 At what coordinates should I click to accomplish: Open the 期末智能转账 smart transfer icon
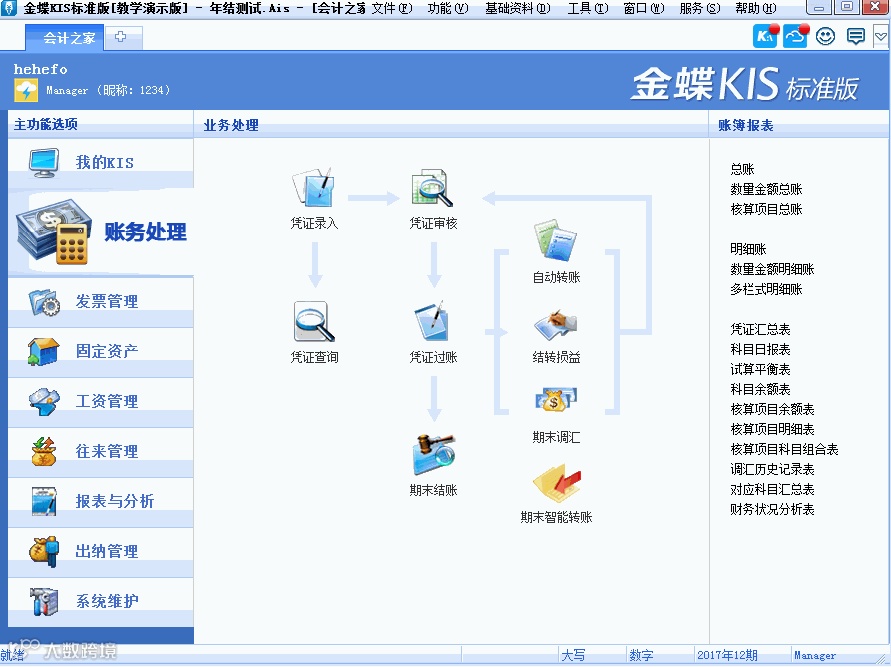(x=556, y=483)
